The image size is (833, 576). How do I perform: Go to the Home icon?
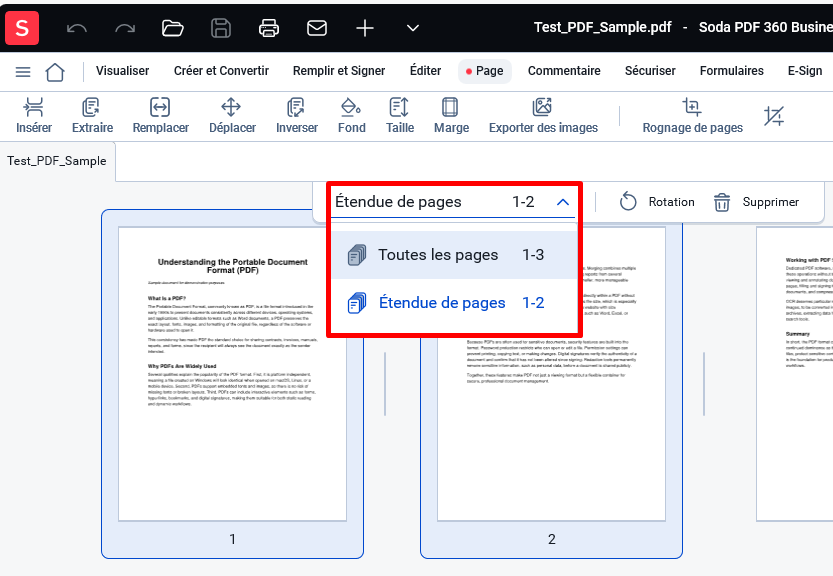[x=55, y=72]
